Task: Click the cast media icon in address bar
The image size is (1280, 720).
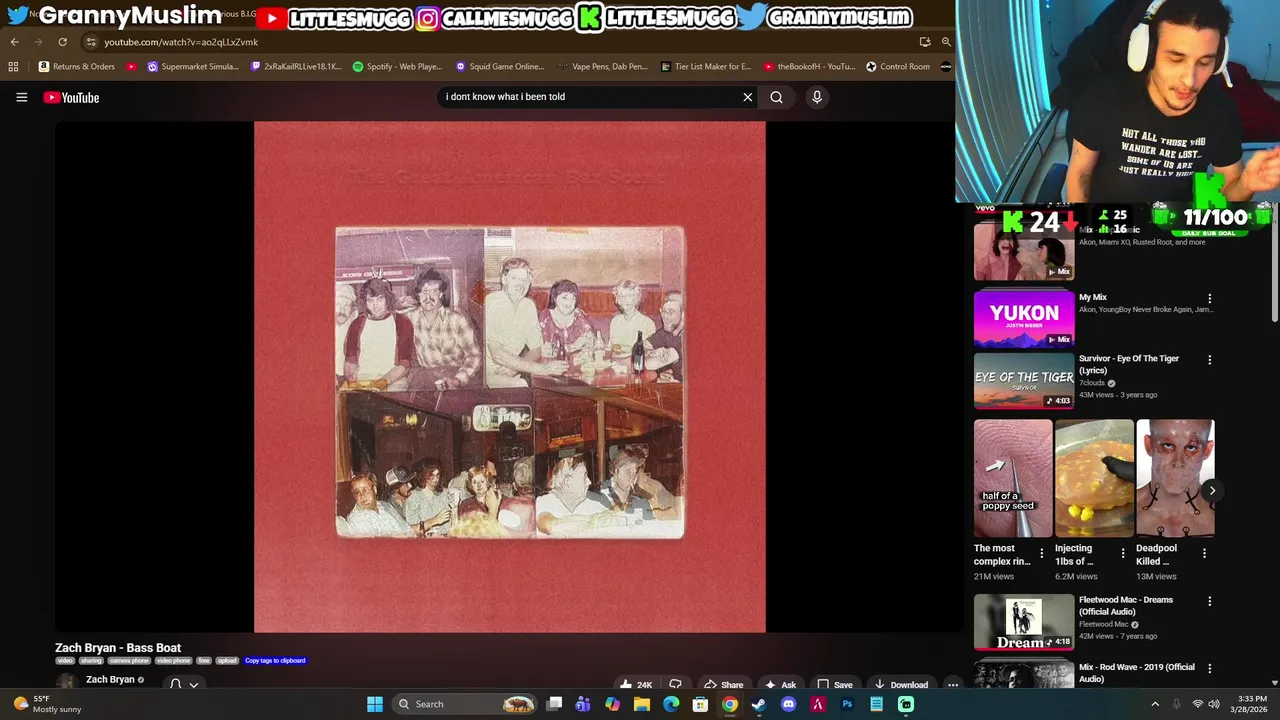Action: click(925, 42)
